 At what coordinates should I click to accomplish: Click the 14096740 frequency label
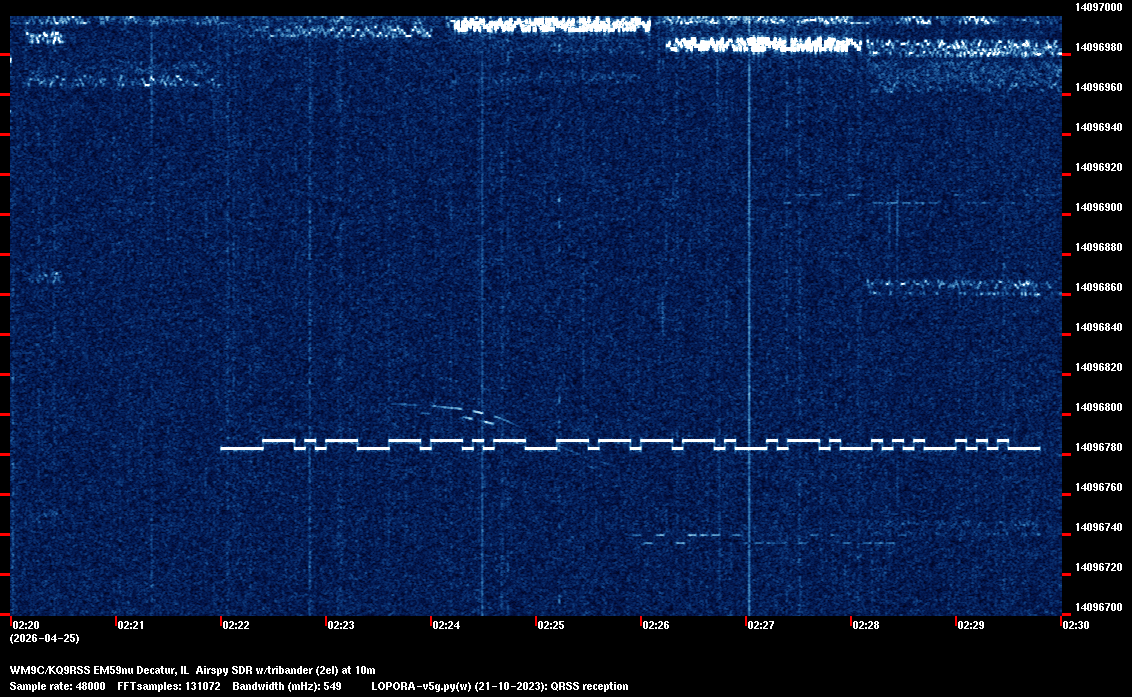coord(1099,527)
